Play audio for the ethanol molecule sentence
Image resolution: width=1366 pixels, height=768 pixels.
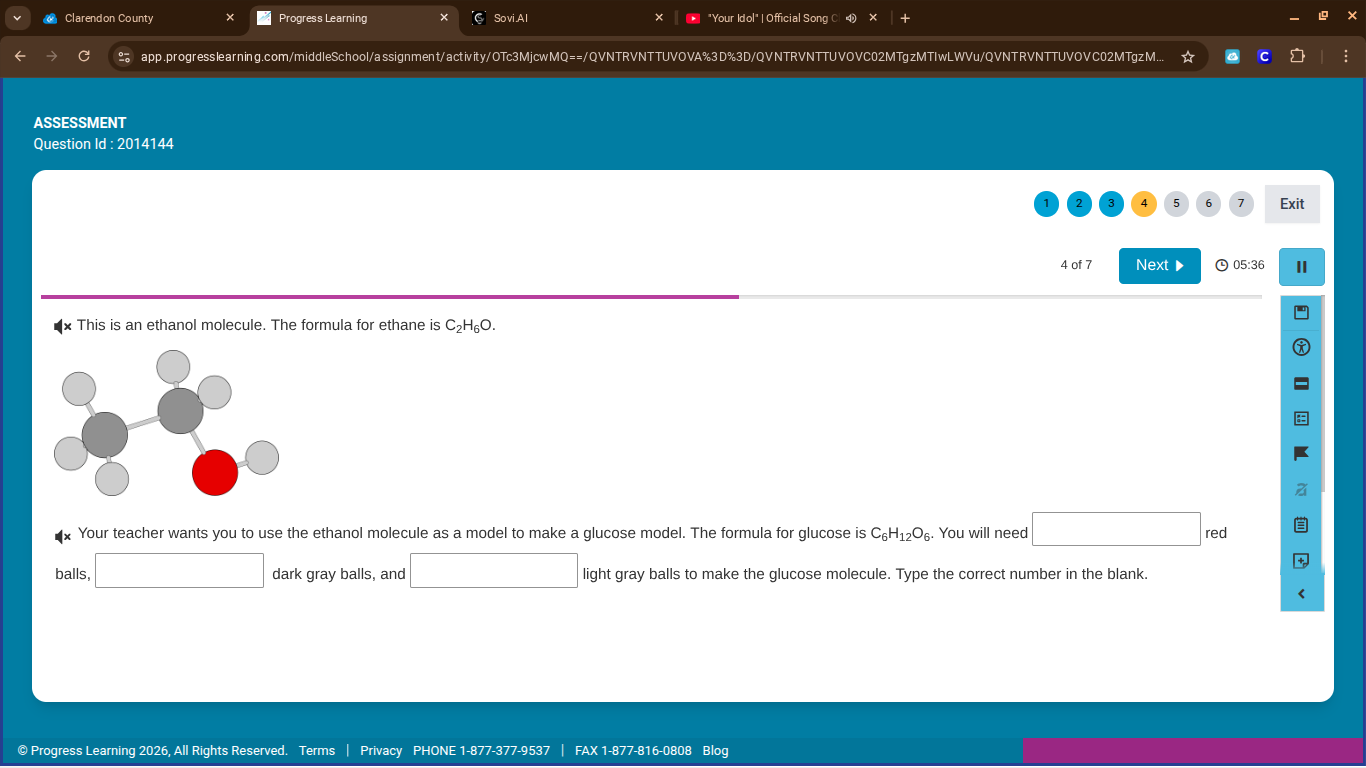click(x=63, y=326)
